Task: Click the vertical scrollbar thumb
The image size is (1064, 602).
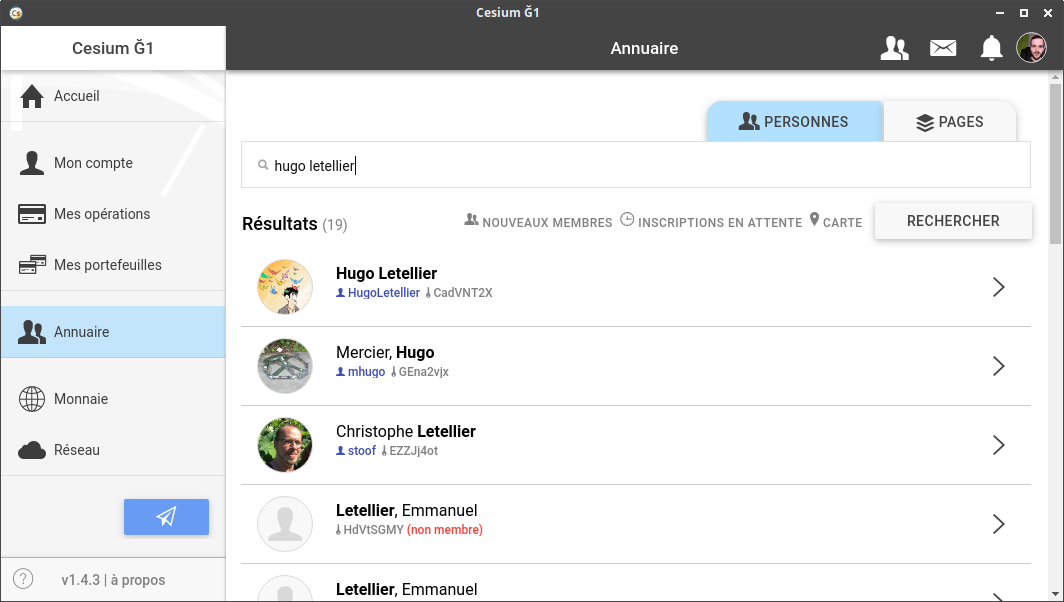Action: 1055,163
